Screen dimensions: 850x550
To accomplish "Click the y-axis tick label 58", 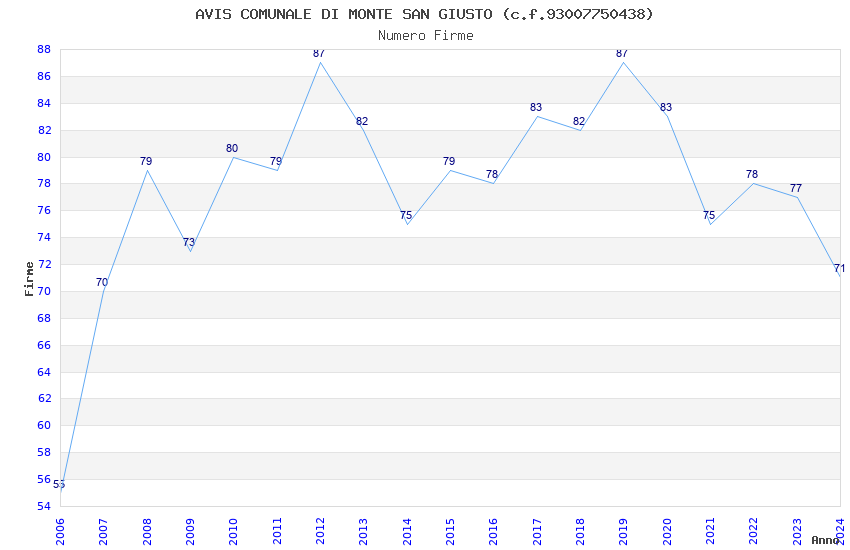I will [x=44, y=452].
